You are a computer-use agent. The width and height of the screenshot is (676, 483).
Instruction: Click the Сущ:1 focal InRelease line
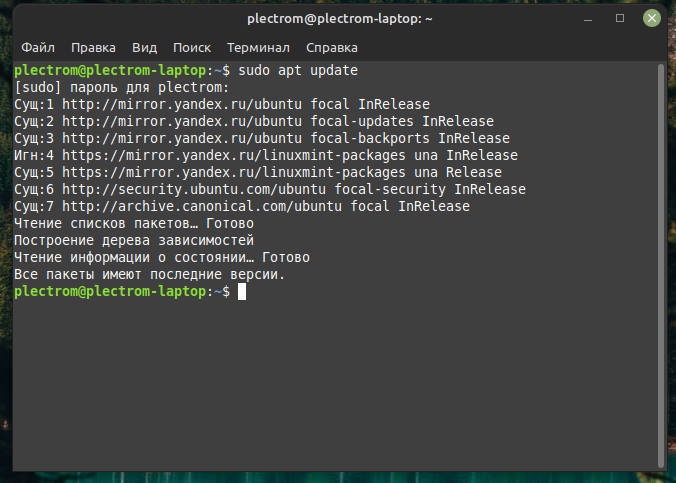(x=222, y=104)
